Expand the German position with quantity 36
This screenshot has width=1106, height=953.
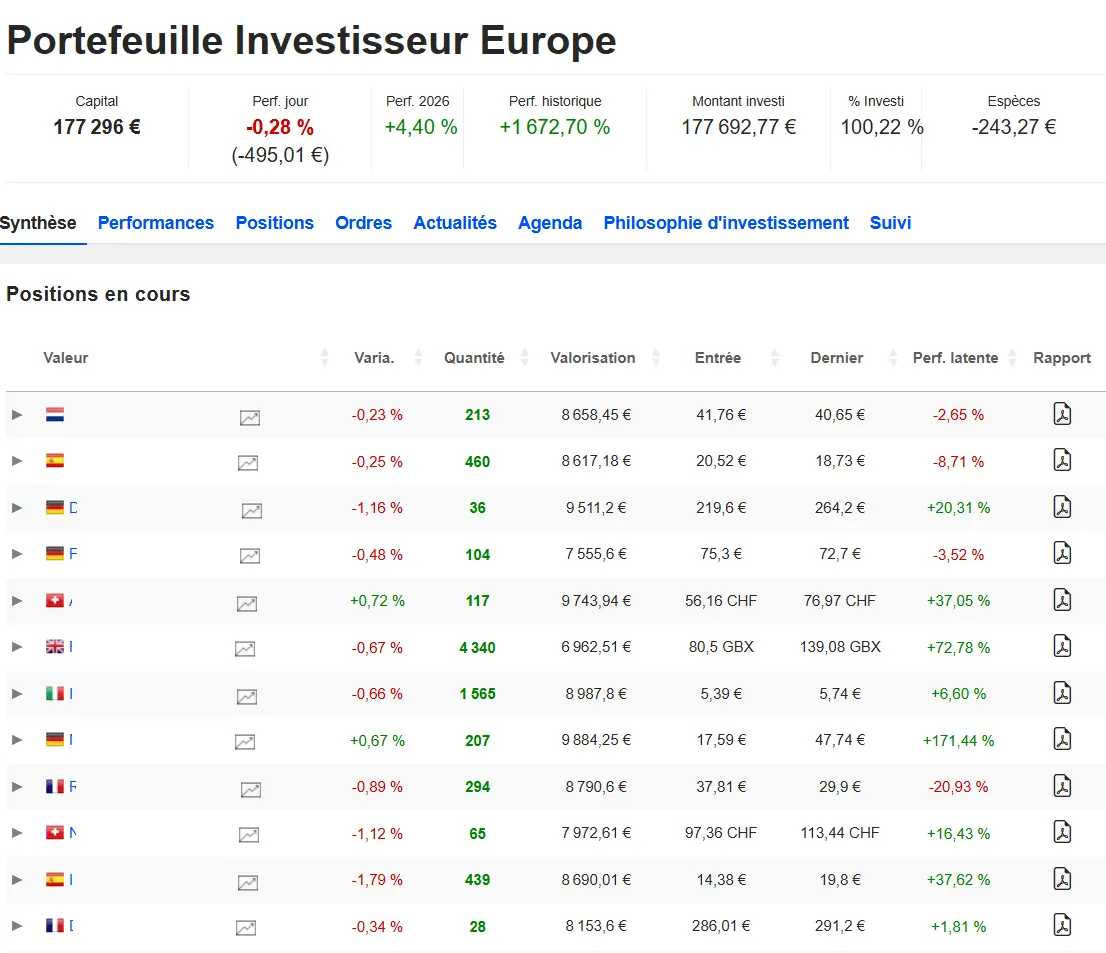[x=17, y=508]
